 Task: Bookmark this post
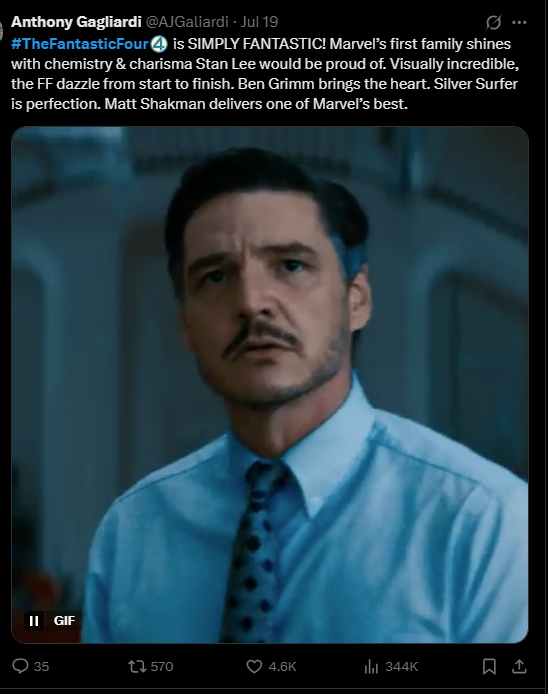[489, 666]
